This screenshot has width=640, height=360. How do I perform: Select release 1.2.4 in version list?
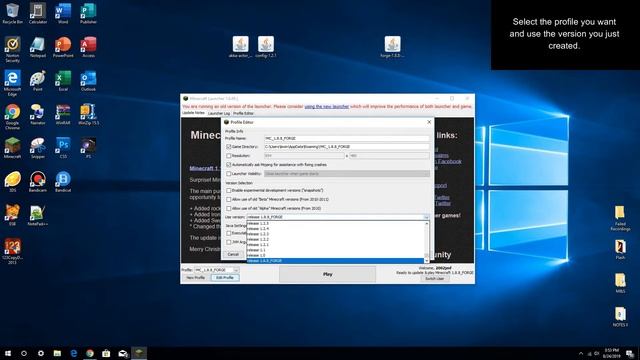pos(336,229)
